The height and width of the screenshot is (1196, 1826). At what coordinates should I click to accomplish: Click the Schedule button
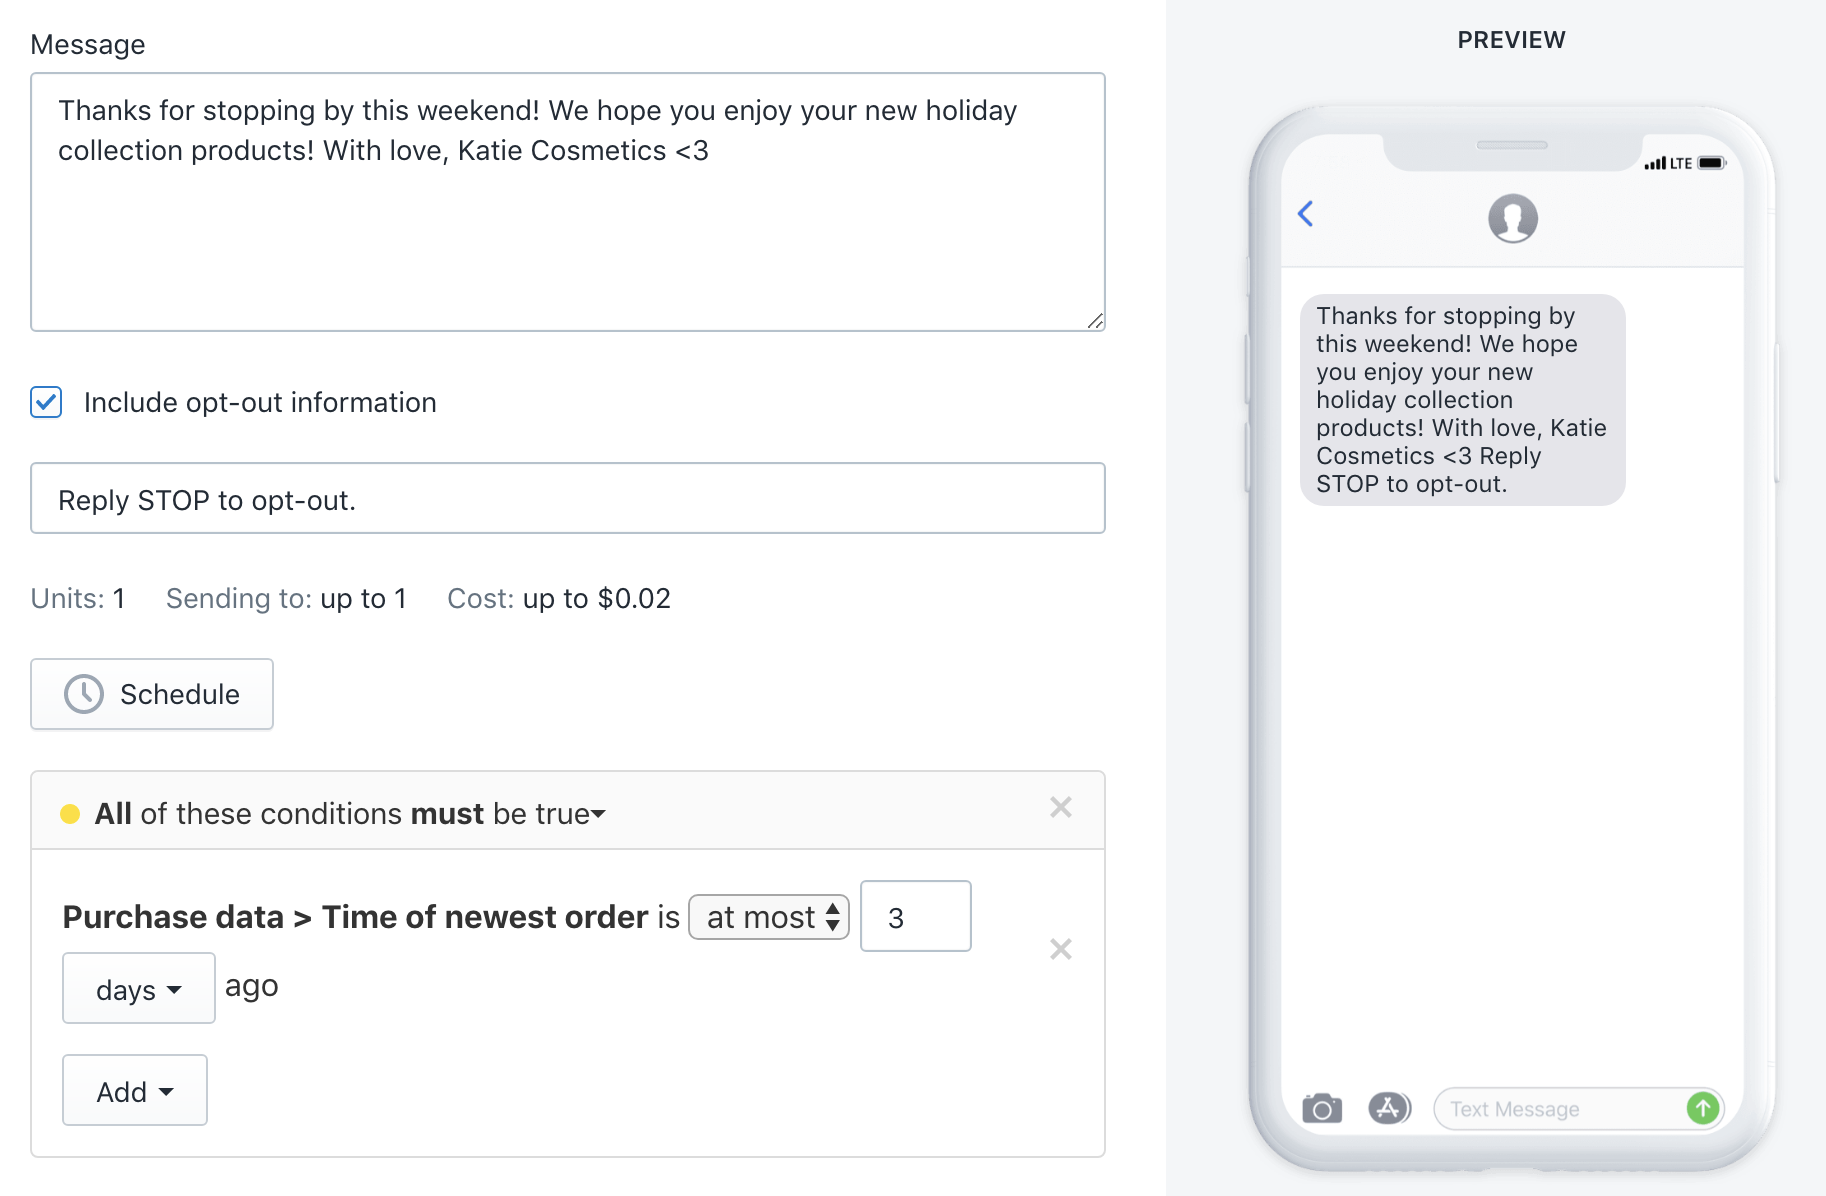pos(152,694)
